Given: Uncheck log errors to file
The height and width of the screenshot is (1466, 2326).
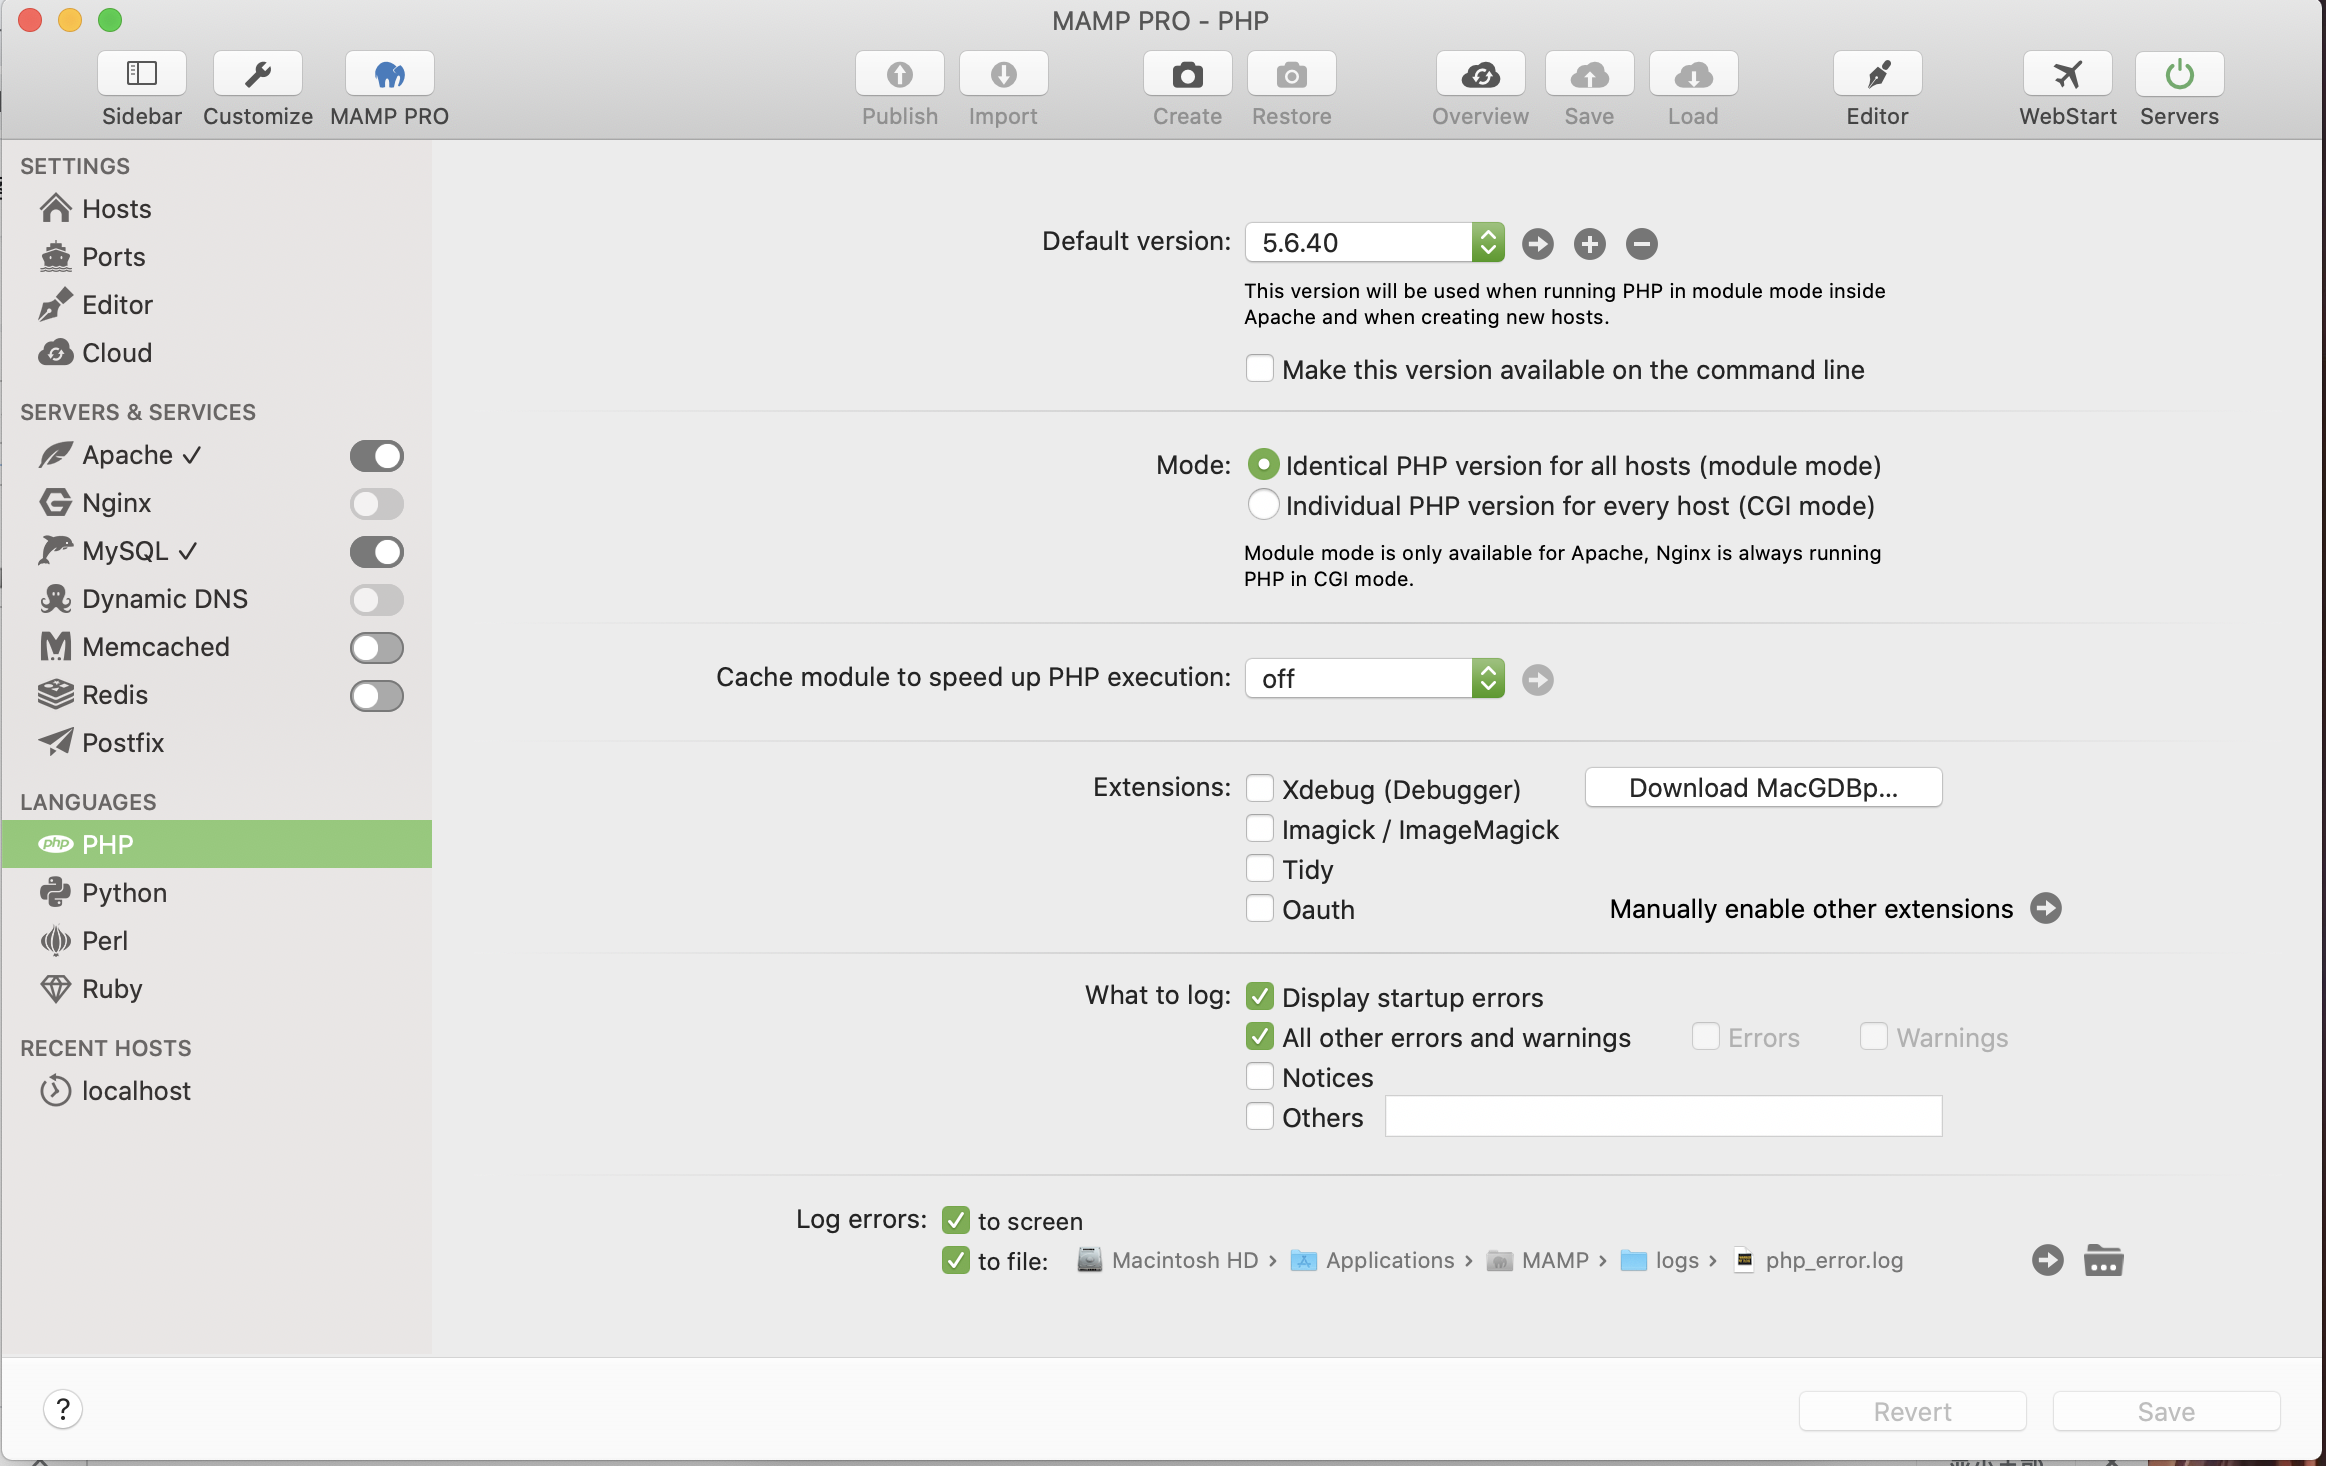Looking at the screenshot, I should click(x=956, y=1260).
